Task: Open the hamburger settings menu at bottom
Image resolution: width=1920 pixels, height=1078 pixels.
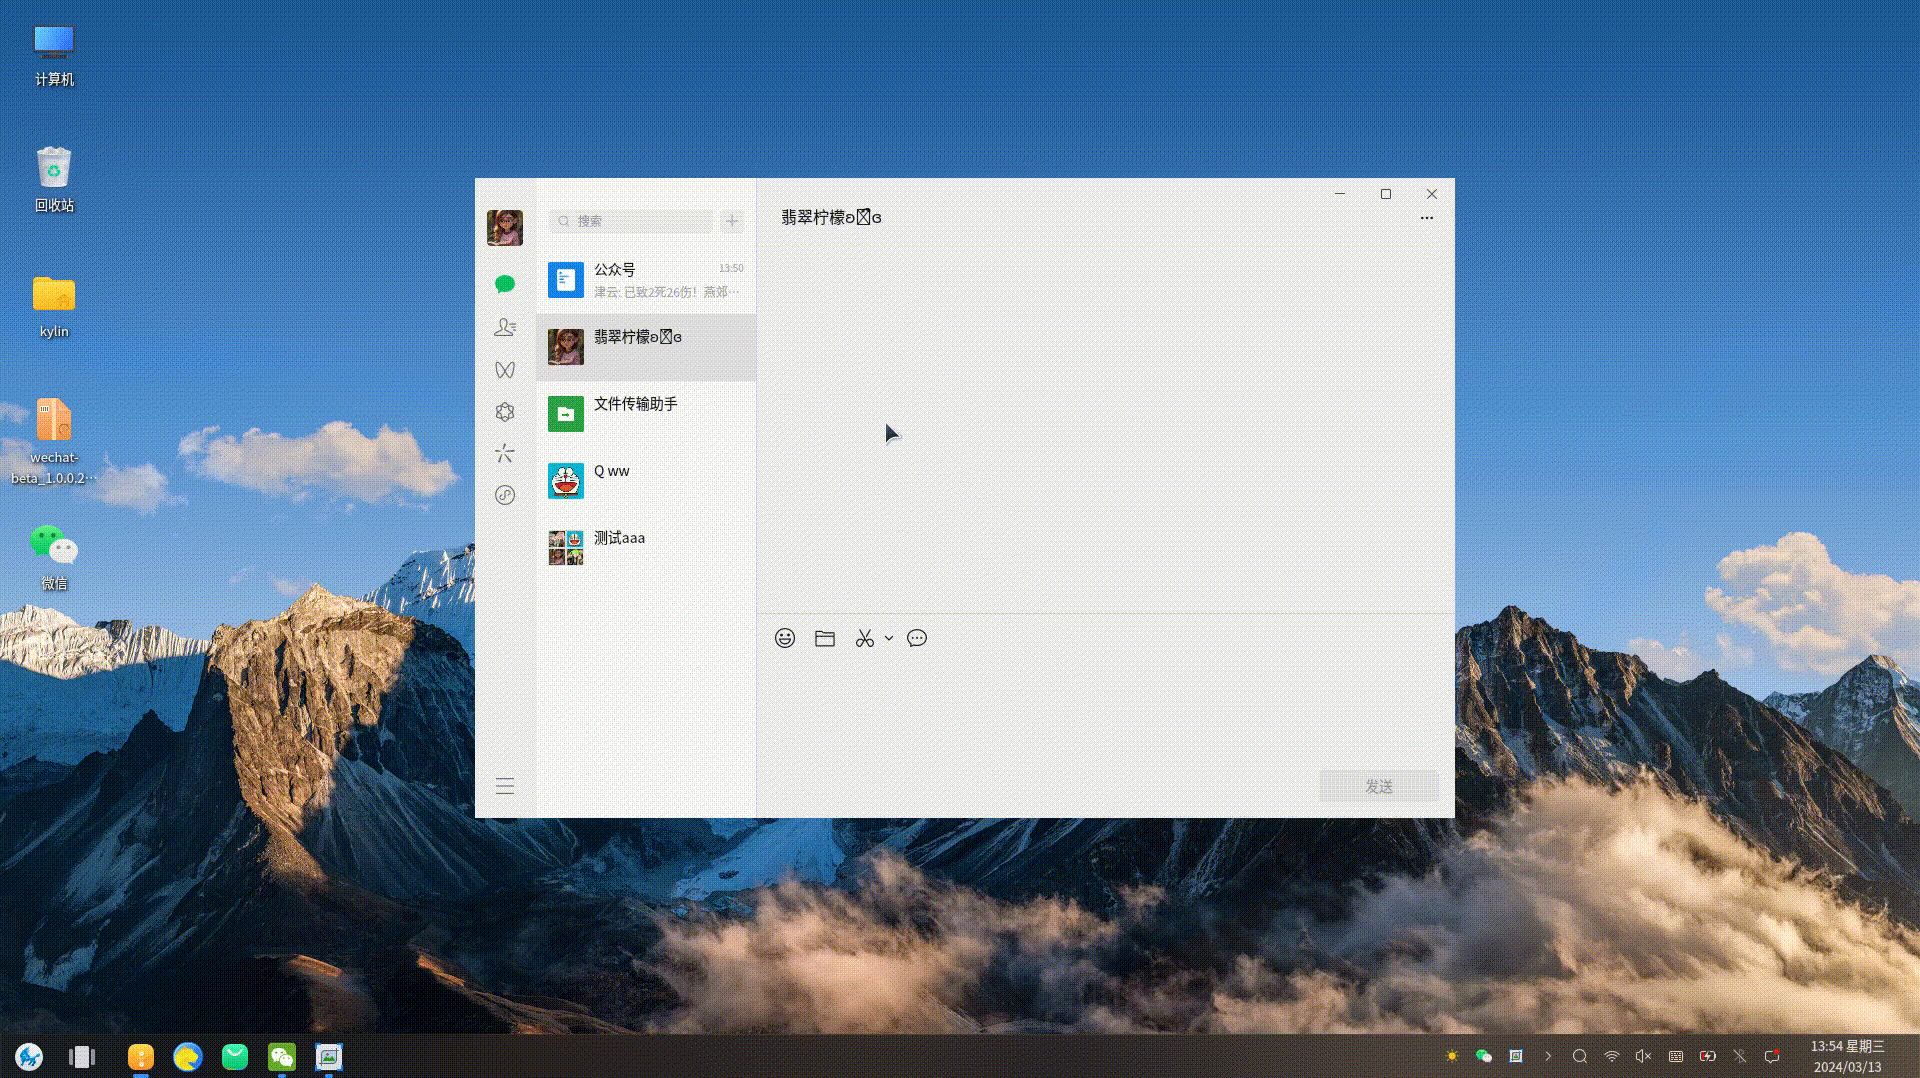Action: click(x=505, y=787)
